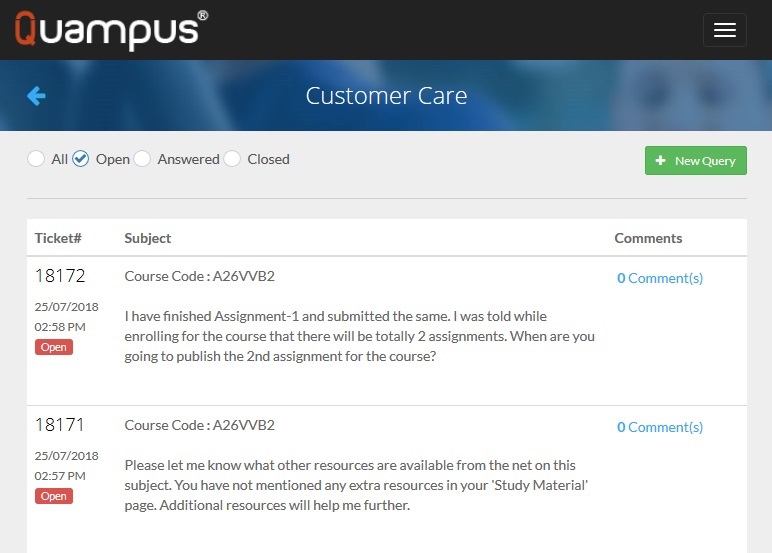Screen dimensions: 772x553
Task: Choose the Answered radio option
Action: tap(142, 159)
